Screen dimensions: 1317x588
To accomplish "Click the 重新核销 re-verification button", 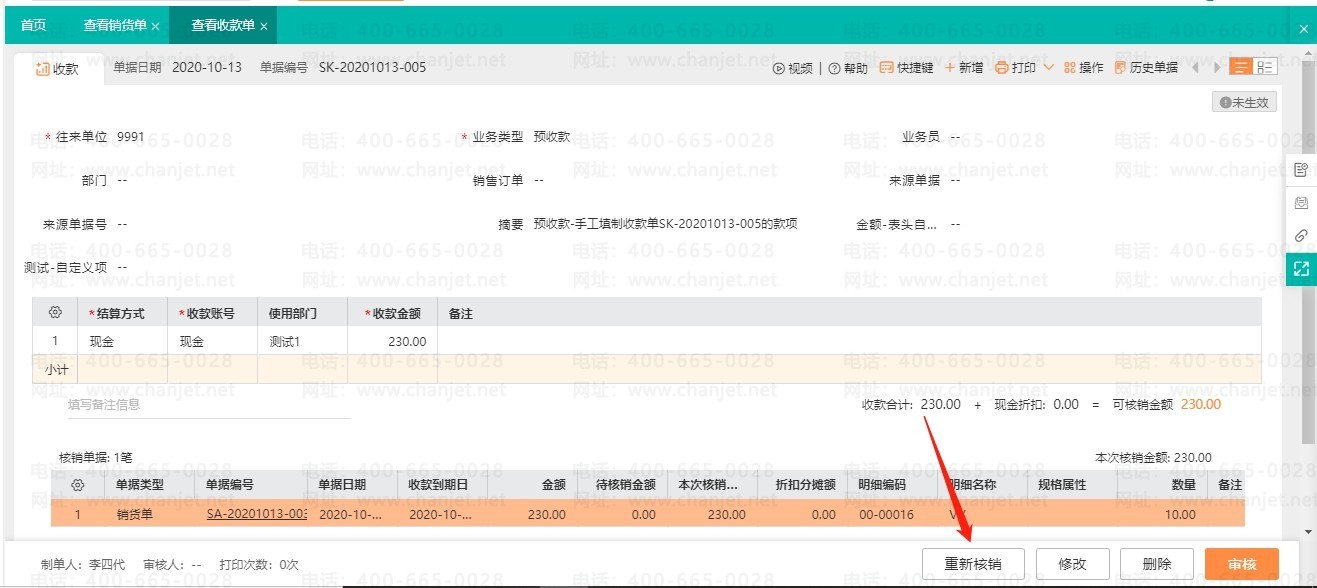I will click(x=972, y=563).
